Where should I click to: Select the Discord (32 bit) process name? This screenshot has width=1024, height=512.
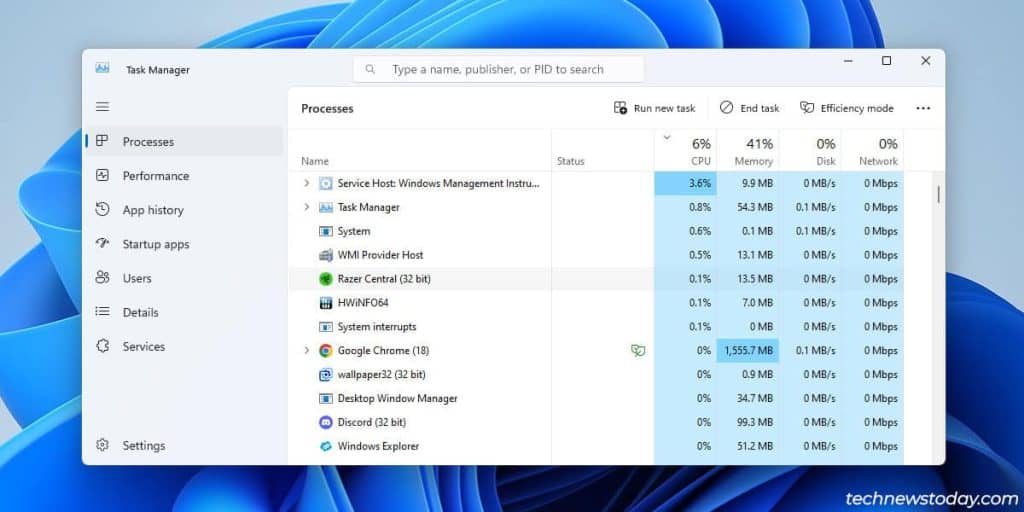click(372, 423)
